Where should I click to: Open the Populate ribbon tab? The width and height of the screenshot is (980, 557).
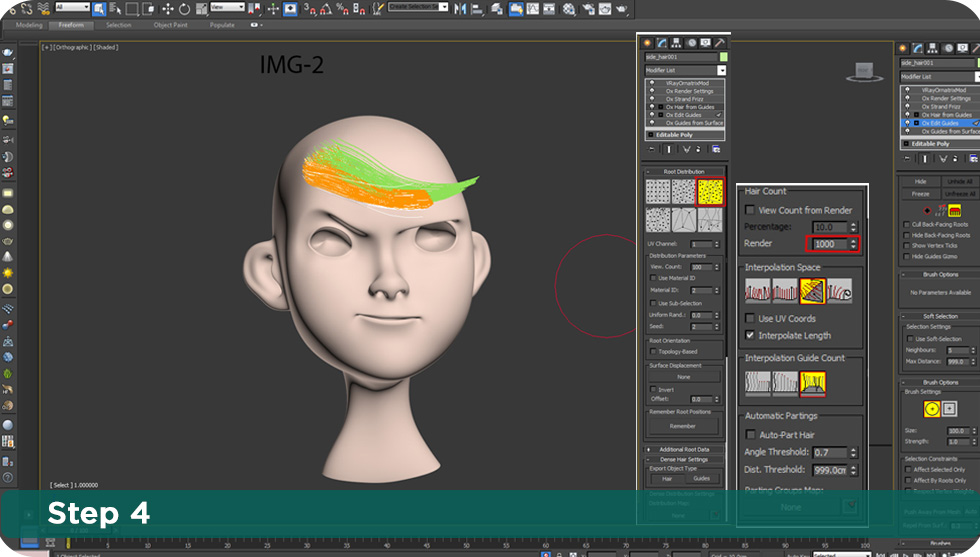coord(222,25)
